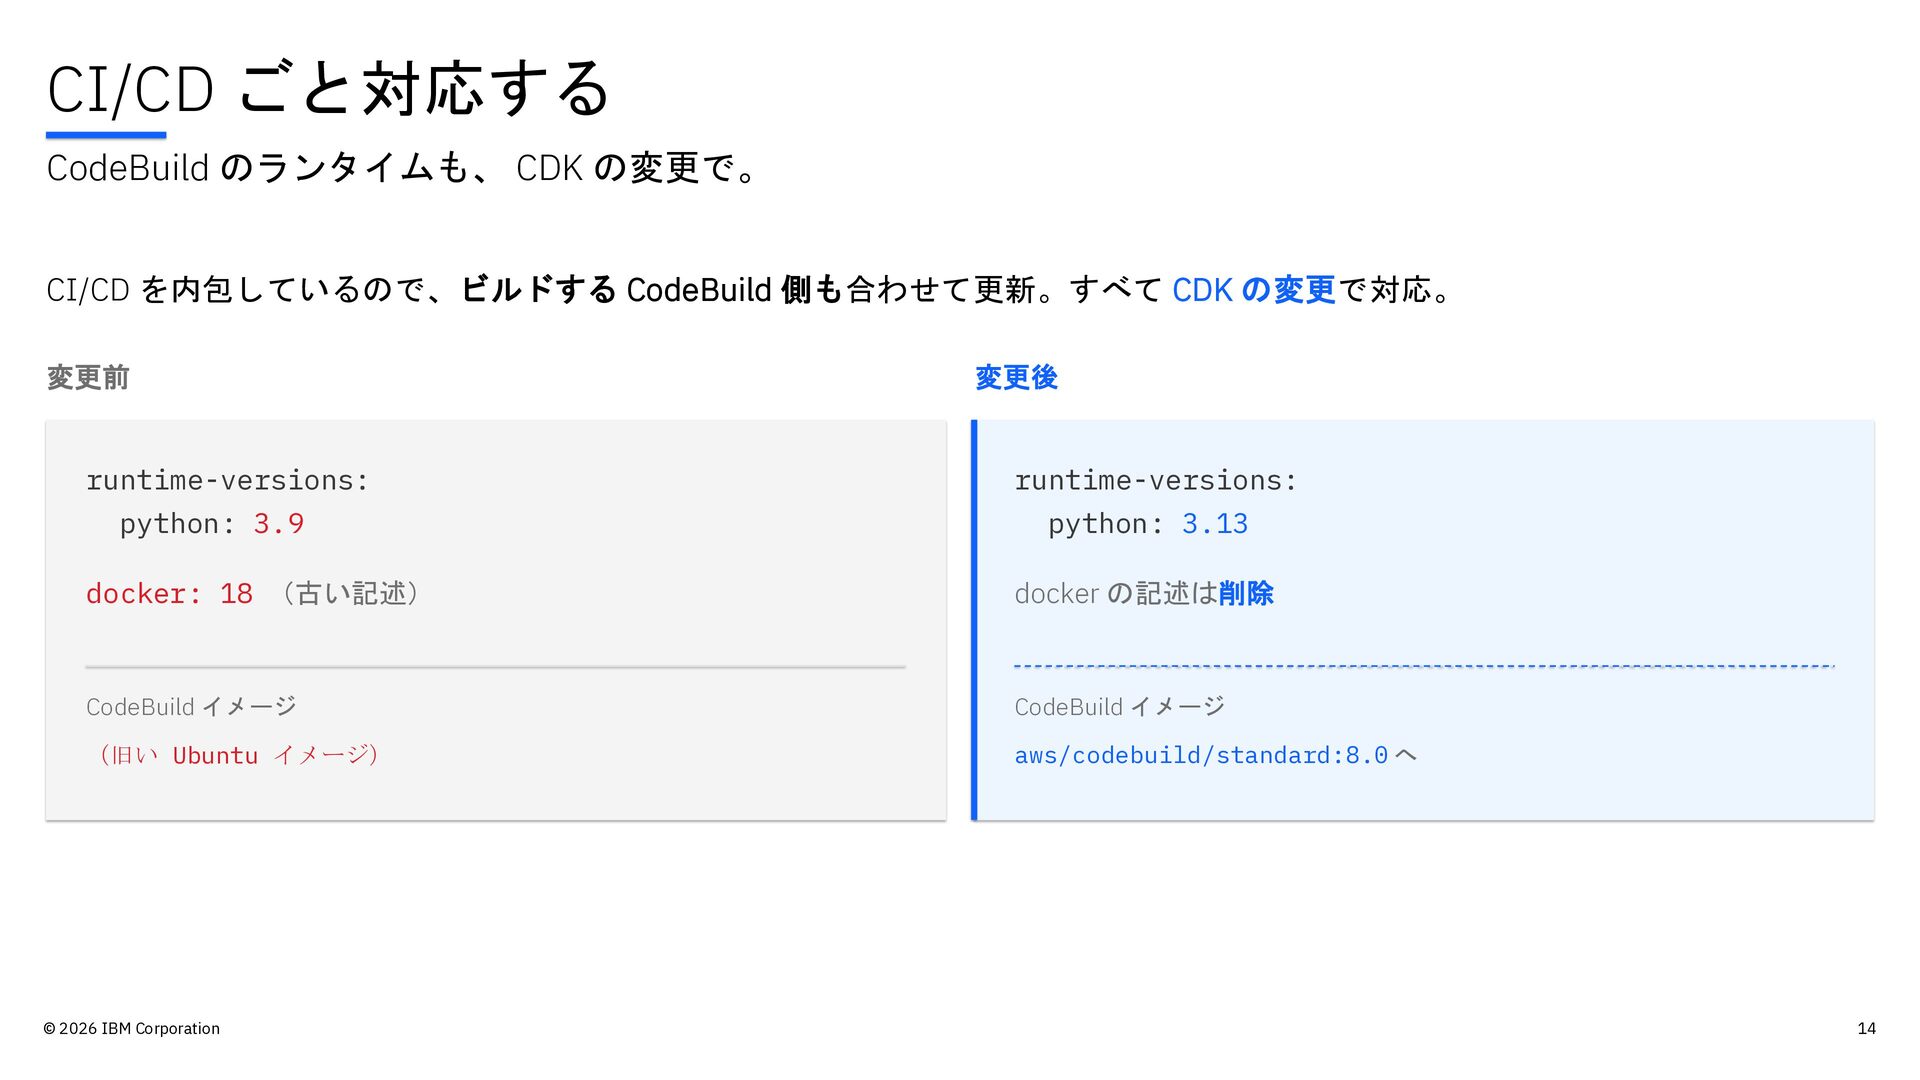
Task: Click the bold blue '削除' word
Action: pyautogui.click(x=1246, y=594)
